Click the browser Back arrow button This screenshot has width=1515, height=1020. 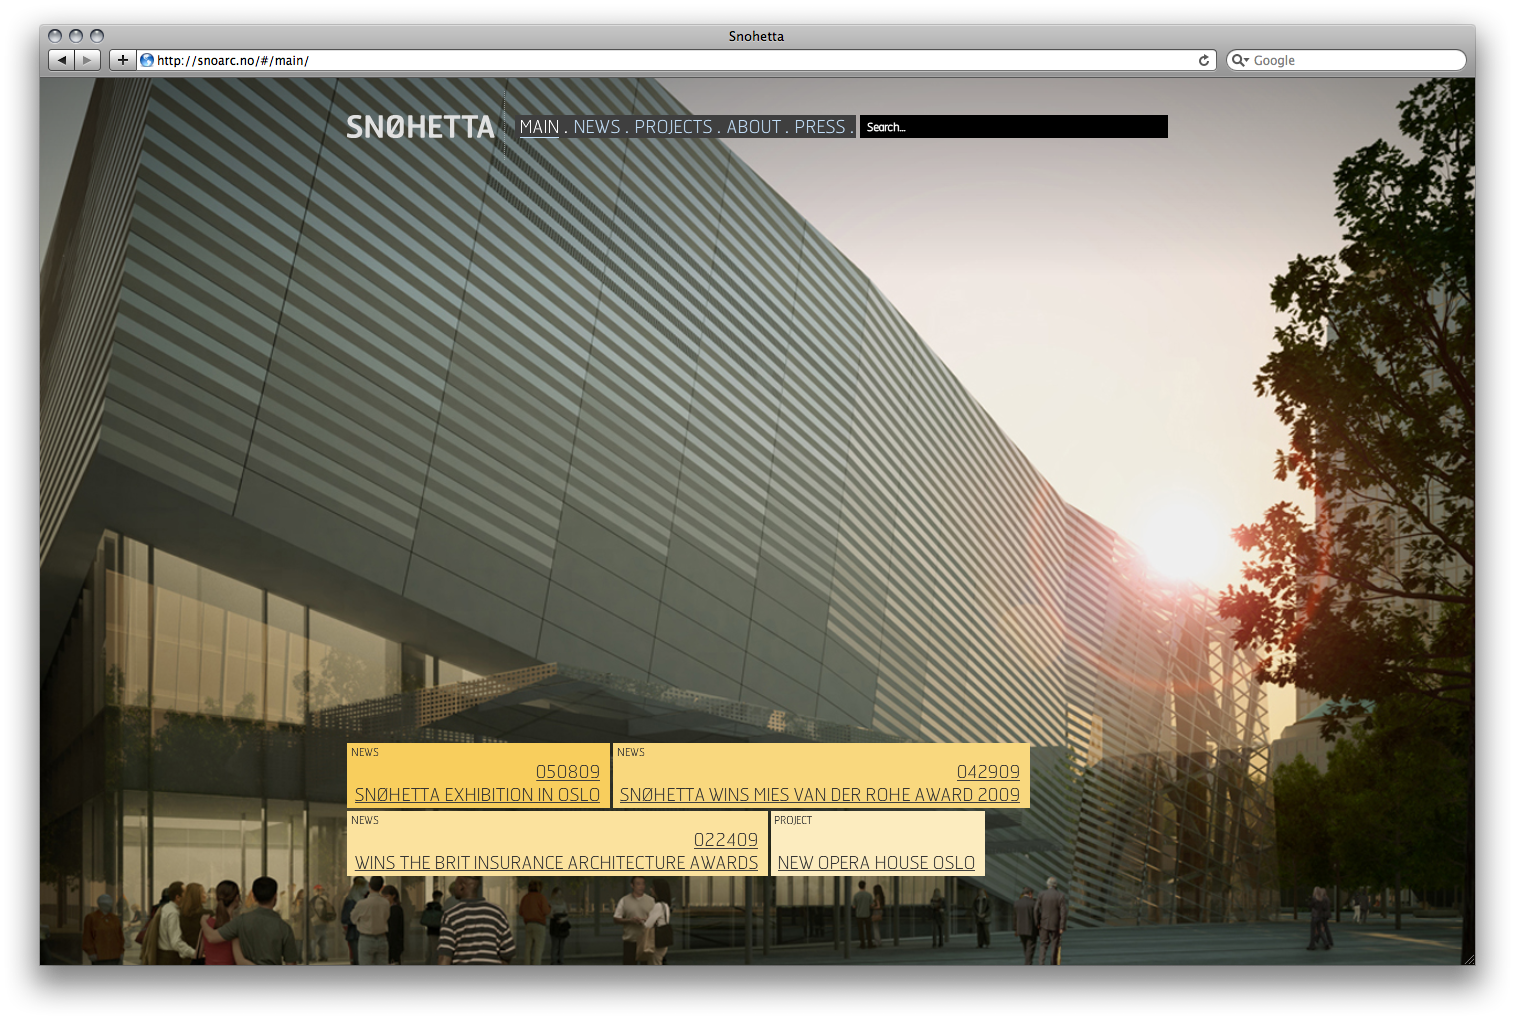tap(62, 60)
